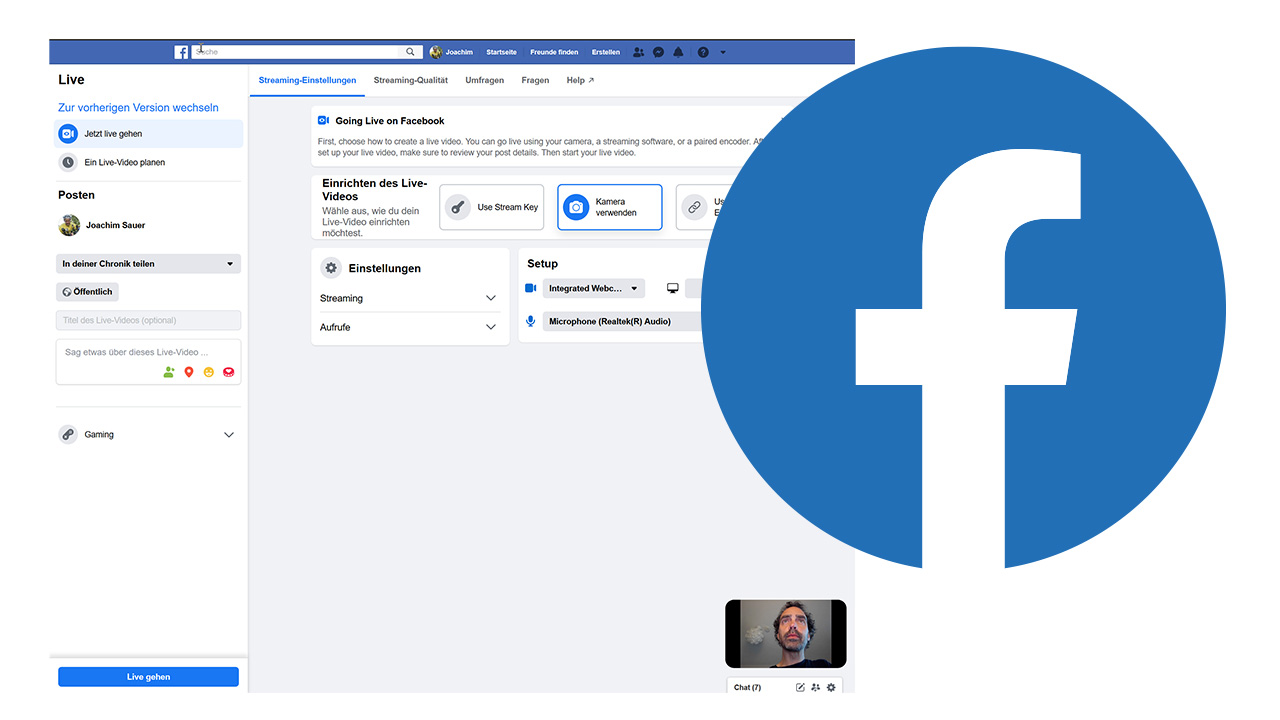Open the Microphone (Realtek(R) Audio) dropdown

coord(623,321)
